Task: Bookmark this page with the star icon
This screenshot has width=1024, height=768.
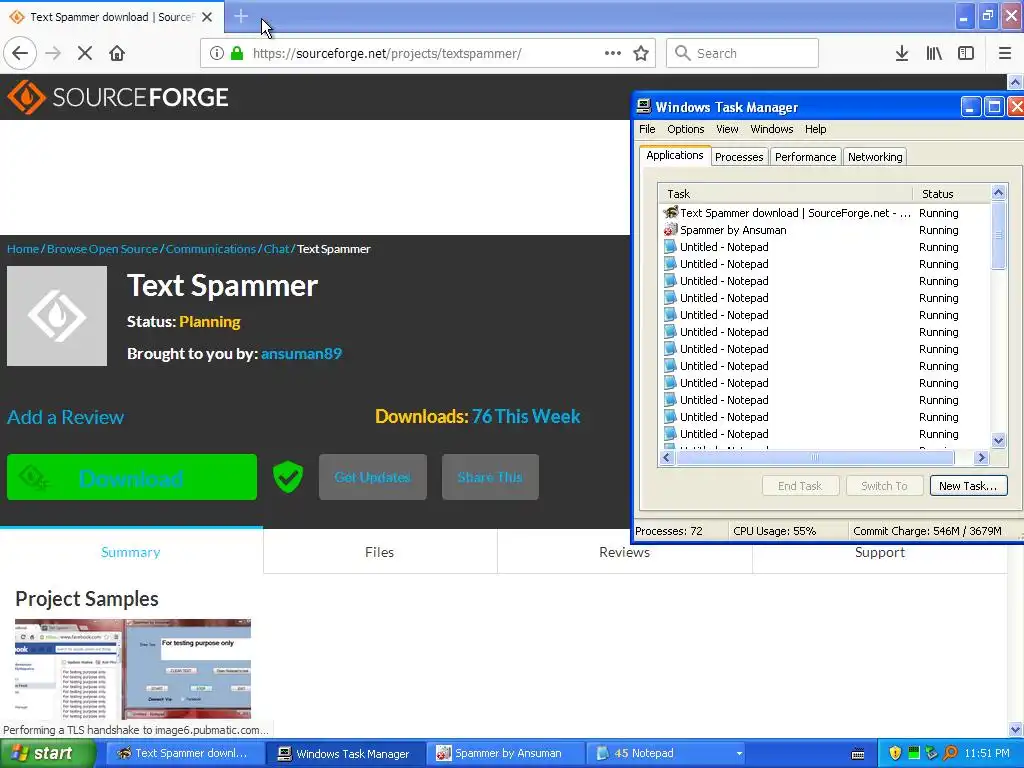Action: (641, 54)
